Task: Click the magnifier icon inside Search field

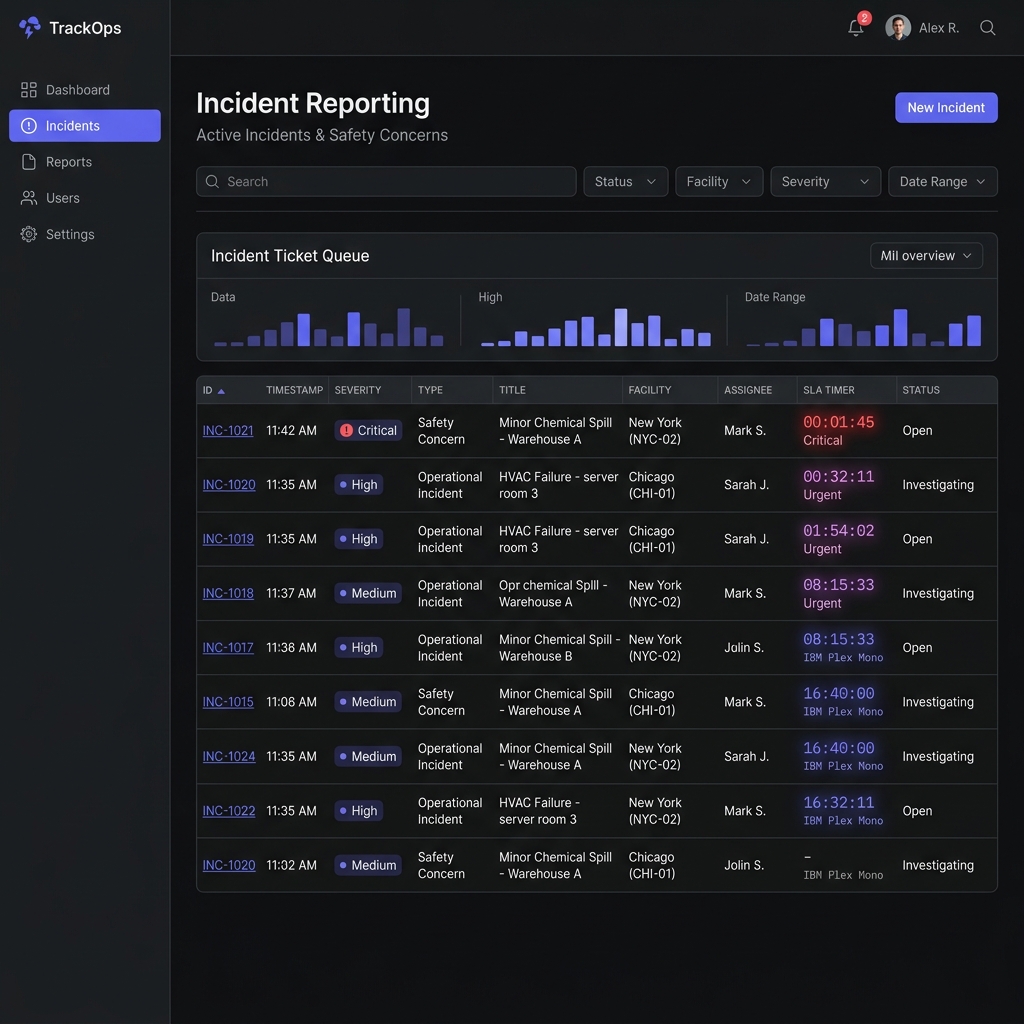Action: tap(212, 182)
